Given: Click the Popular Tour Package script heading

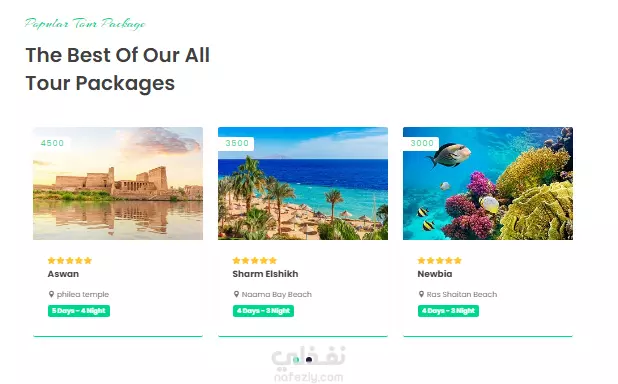Looking at the screenshot, I should pos(85,24).
